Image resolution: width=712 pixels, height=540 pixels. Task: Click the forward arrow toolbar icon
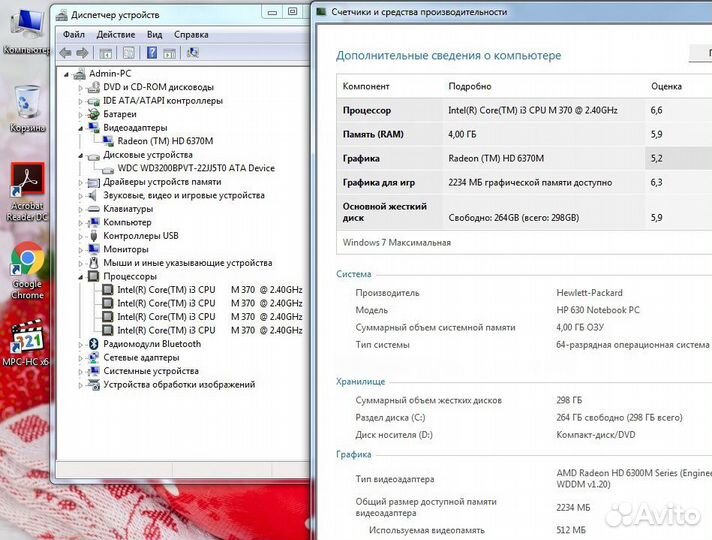82,53
